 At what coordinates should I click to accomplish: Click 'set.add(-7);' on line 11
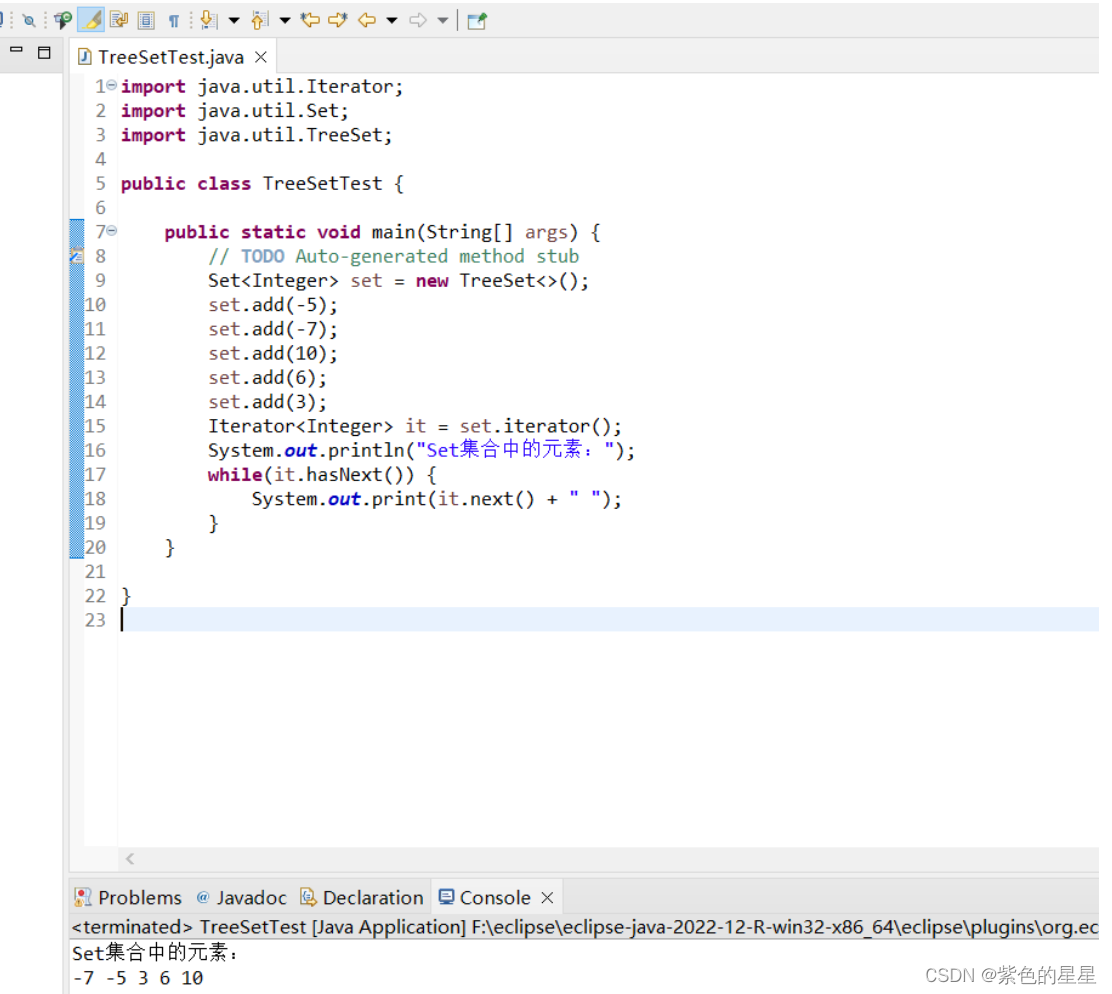pyautogui.click(x=273, y=329)
